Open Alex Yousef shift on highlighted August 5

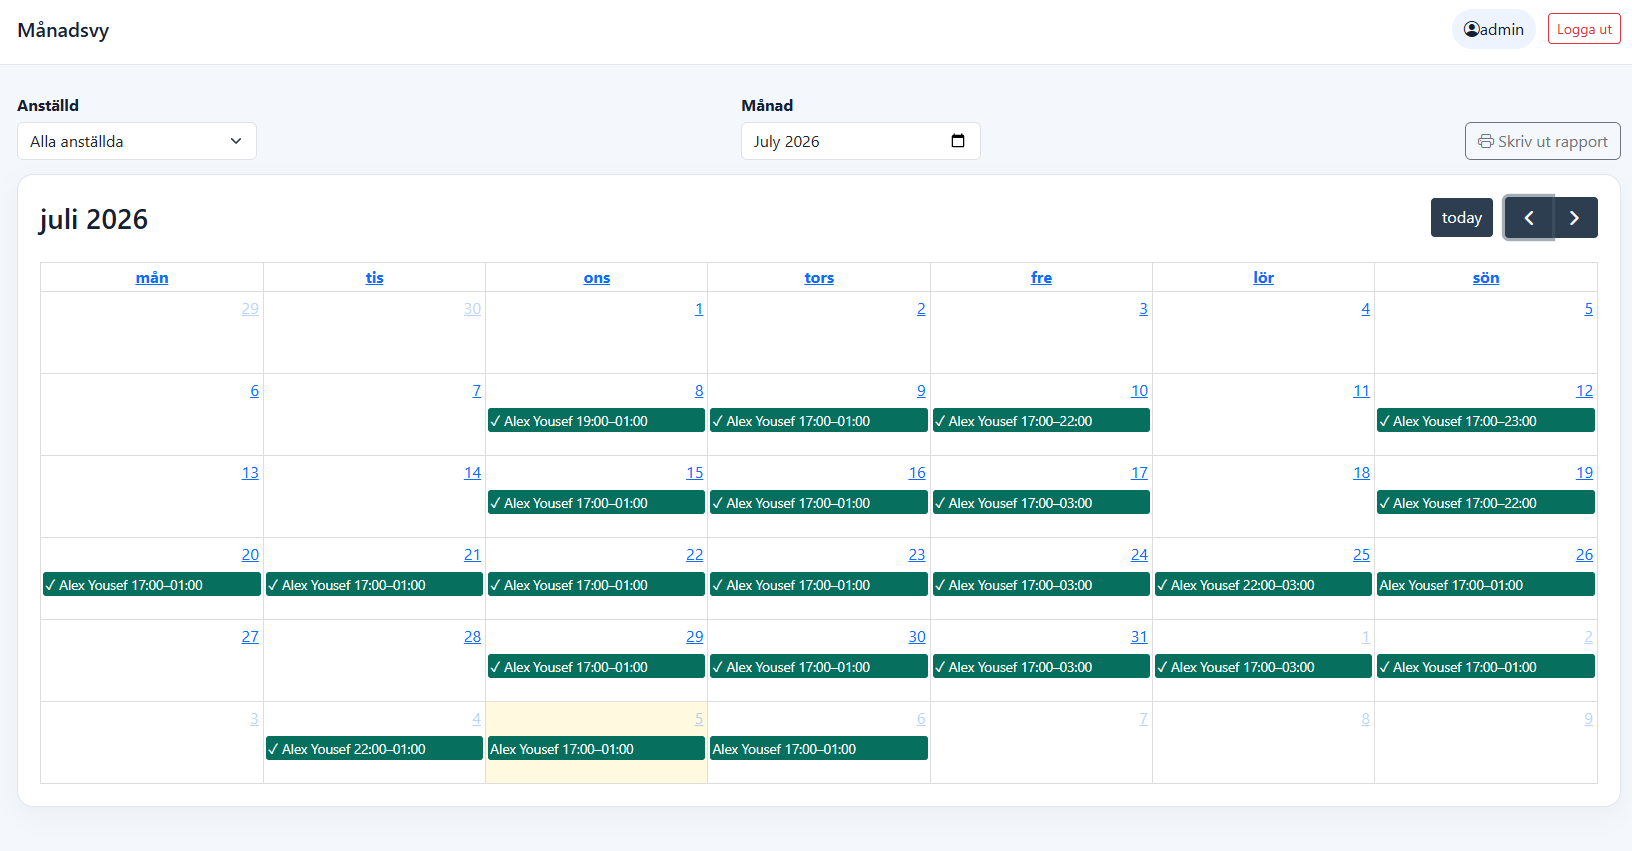597,749
